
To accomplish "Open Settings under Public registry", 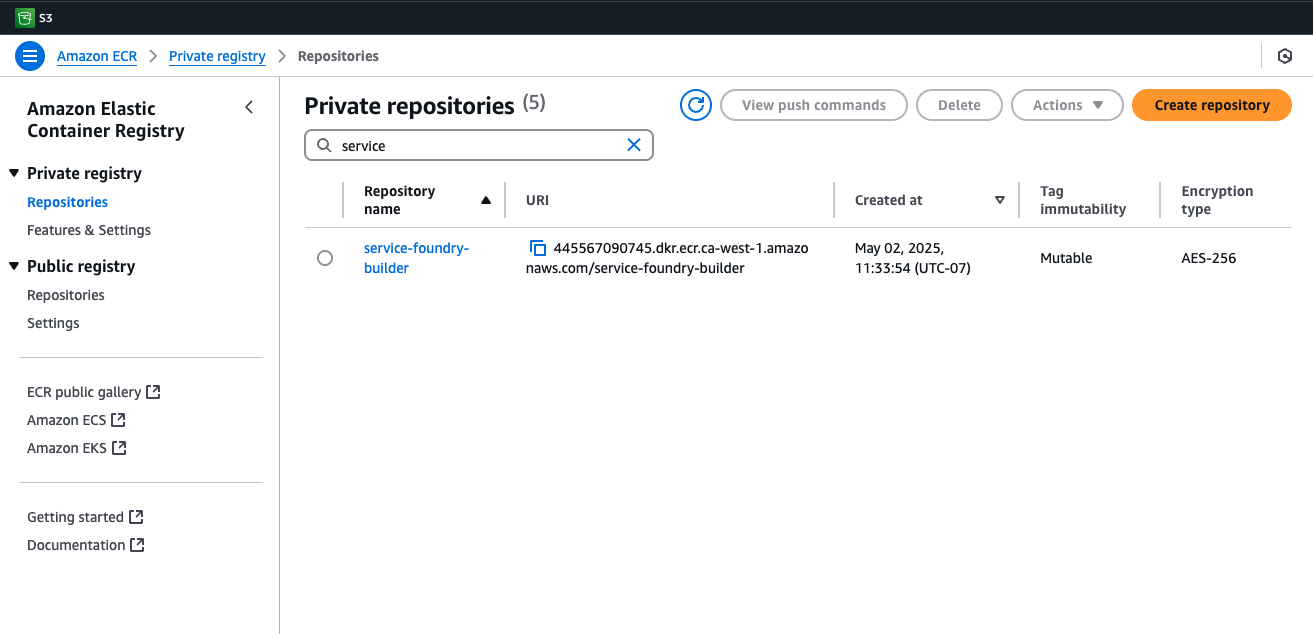I will (x=53, y=323).
